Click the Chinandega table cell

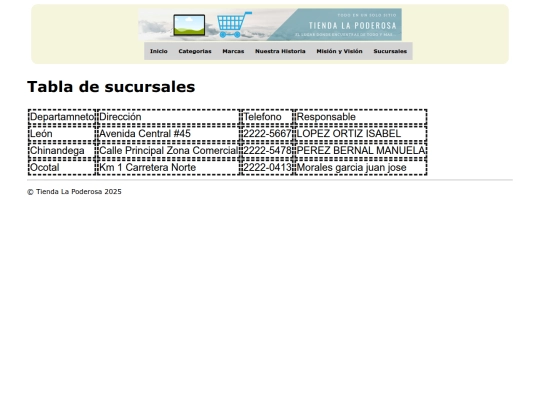(x=62, y=150)
